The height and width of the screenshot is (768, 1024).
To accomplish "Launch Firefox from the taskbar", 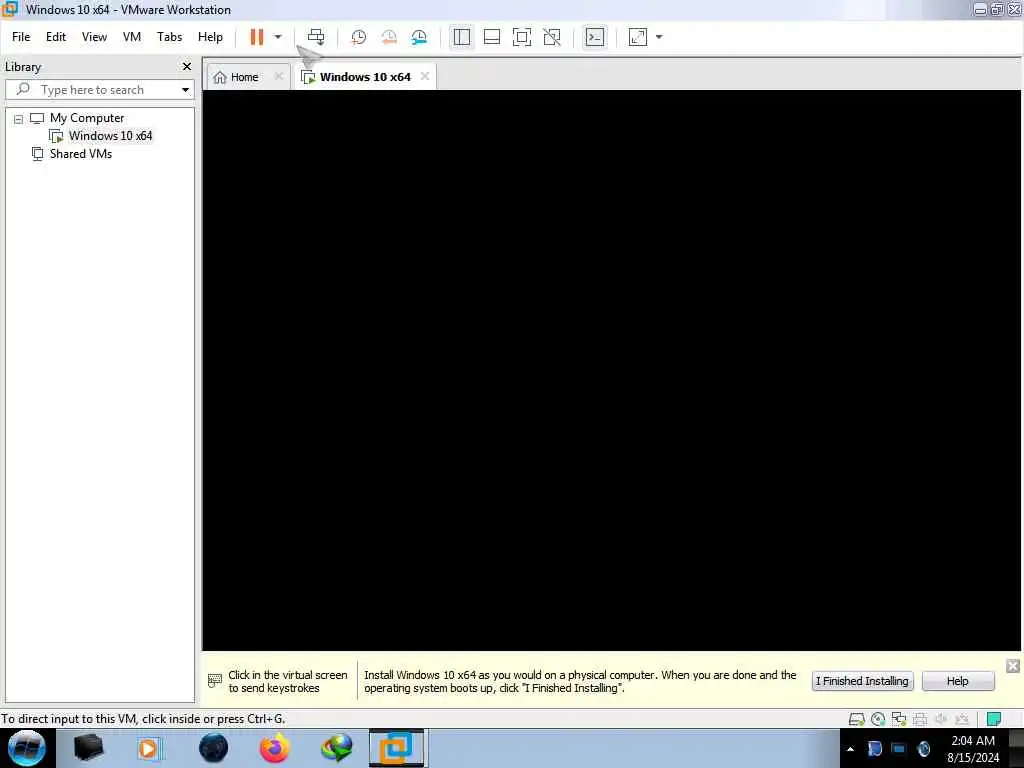I will 275,748.
